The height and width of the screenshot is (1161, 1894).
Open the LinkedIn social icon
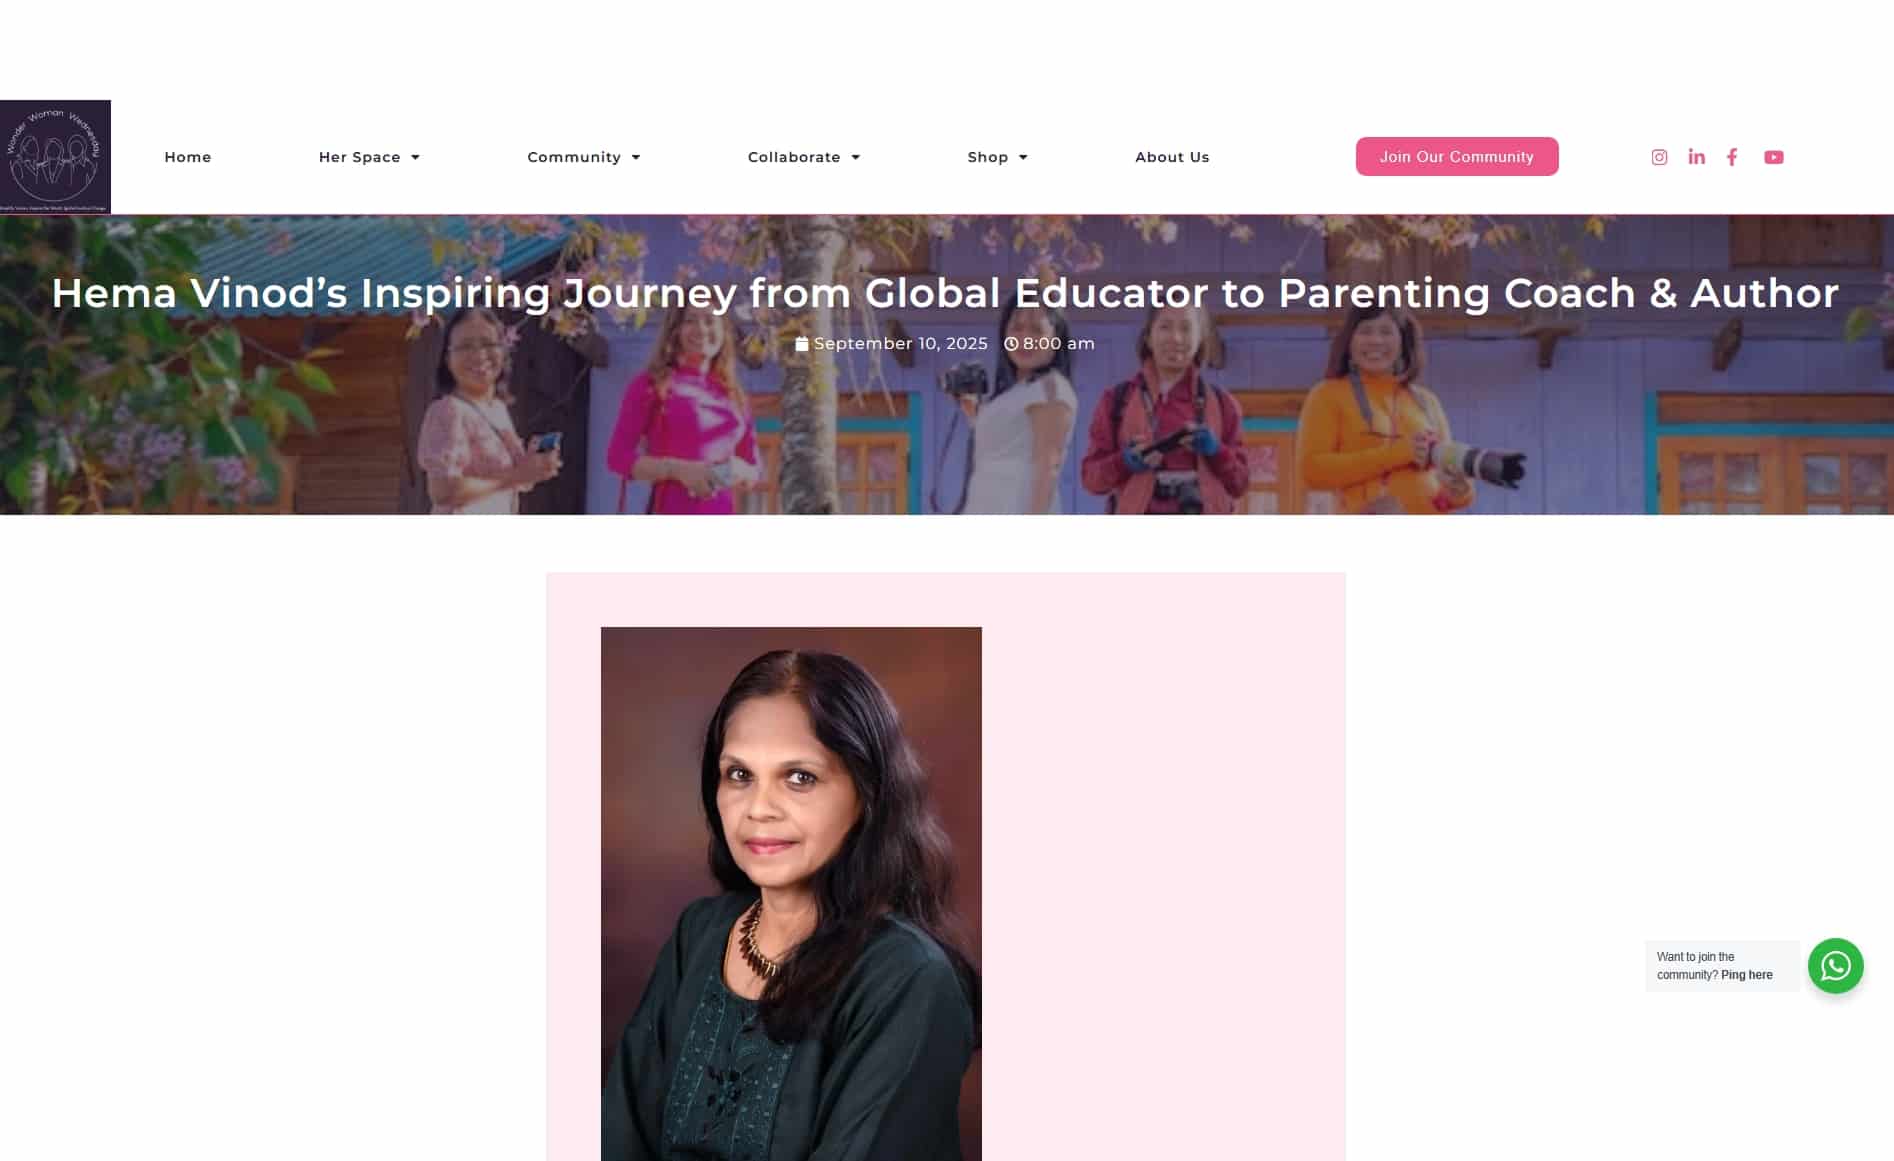(x=1696, y=157)
